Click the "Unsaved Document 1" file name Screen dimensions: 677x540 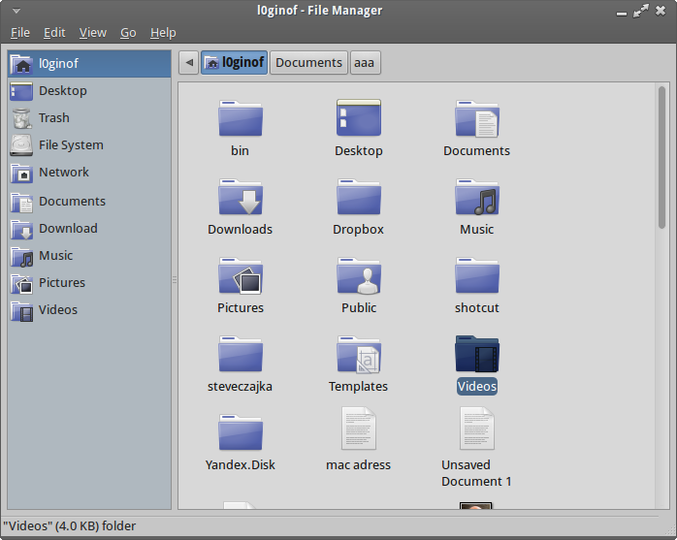tap(476, 473)
